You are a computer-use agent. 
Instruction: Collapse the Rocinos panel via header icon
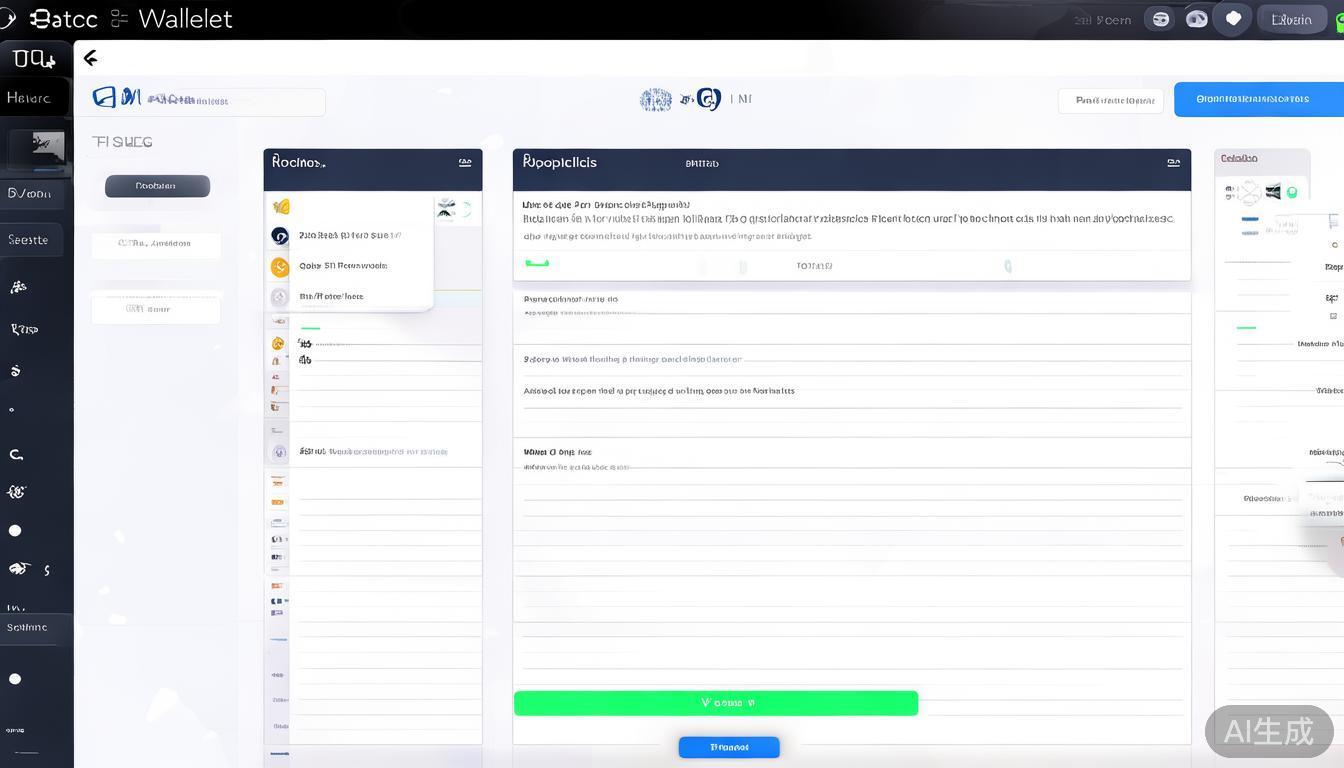coord(465,162)
